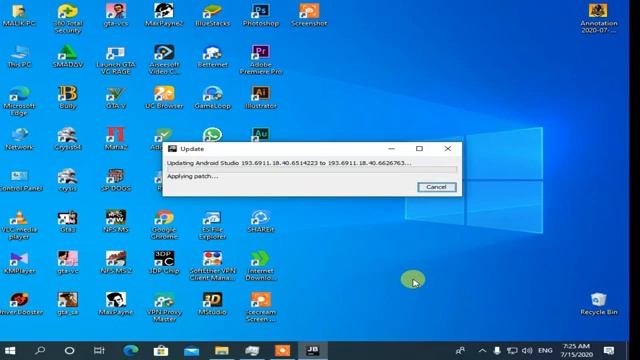The width and height of the screenshot is (640, 360).
Task: Open the Windows Start menu
Action: (x=10, y=351)
